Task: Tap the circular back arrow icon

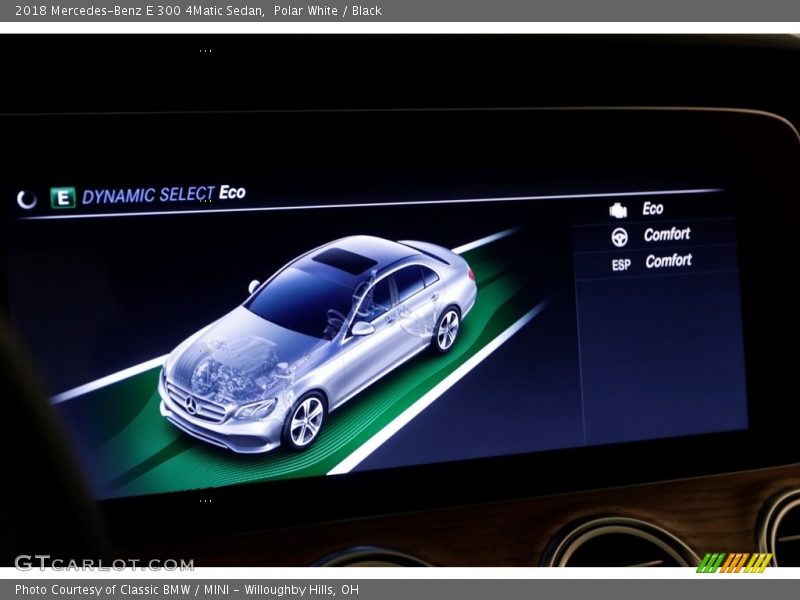Action: [x=27, y=199]
